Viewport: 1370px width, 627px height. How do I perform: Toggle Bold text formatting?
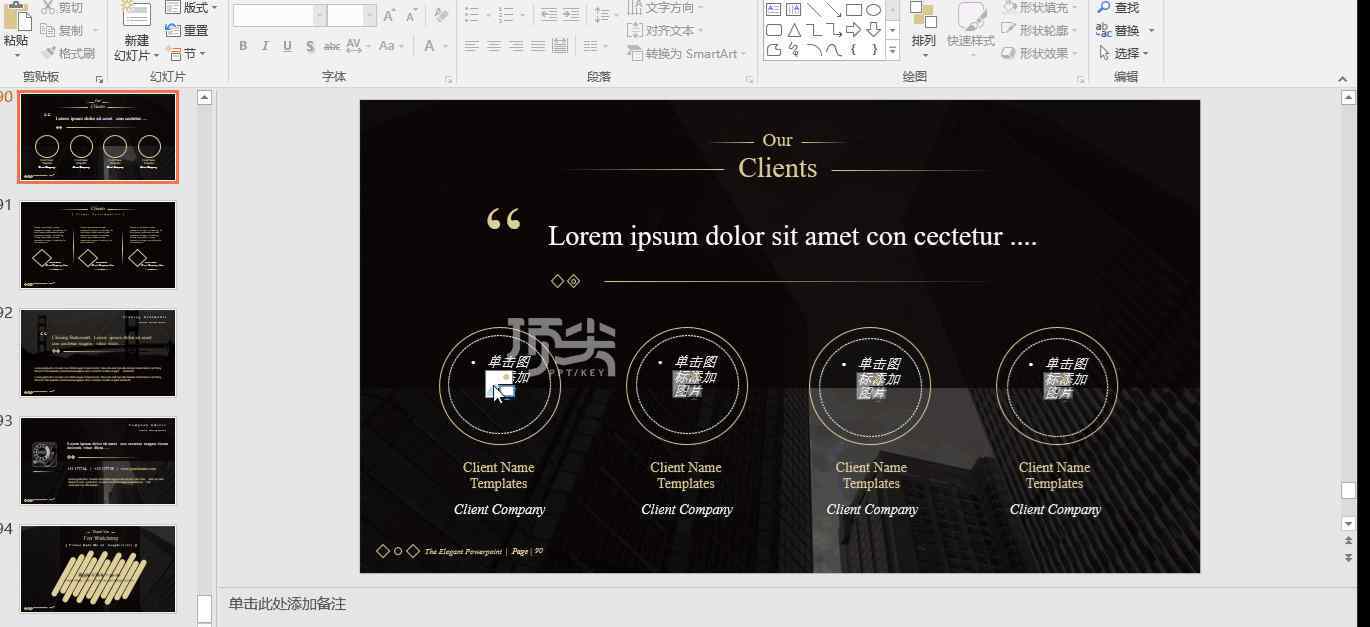coord(243,46)
